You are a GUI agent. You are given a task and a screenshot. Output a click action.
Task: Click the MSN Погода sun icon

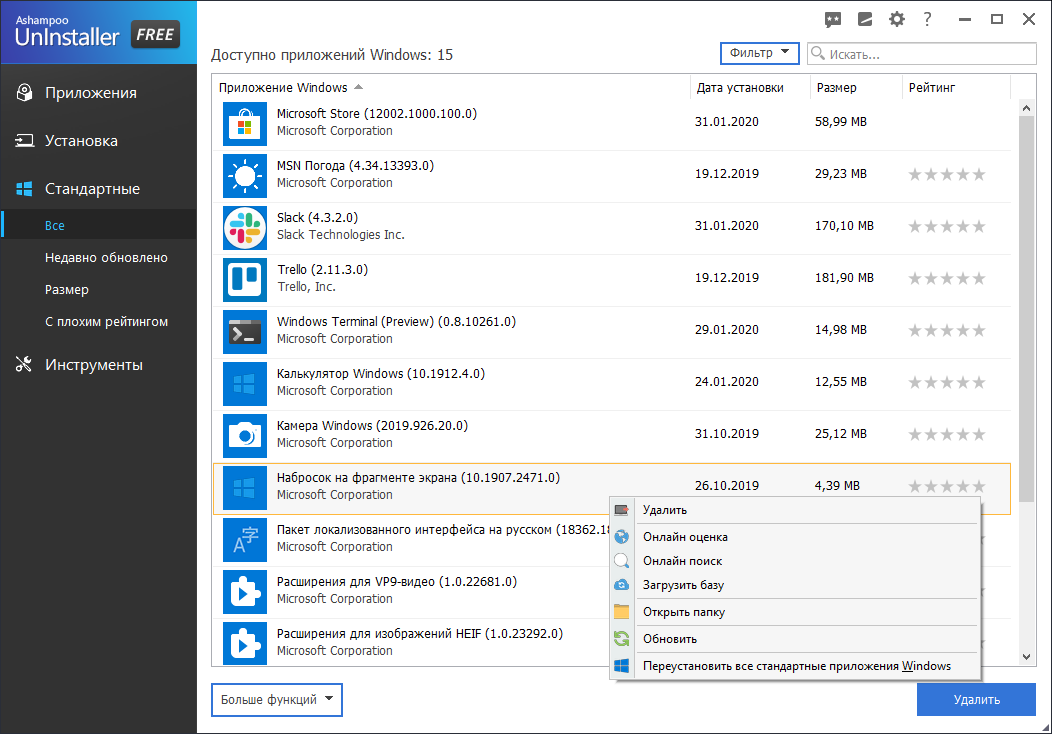pos(245,176)
